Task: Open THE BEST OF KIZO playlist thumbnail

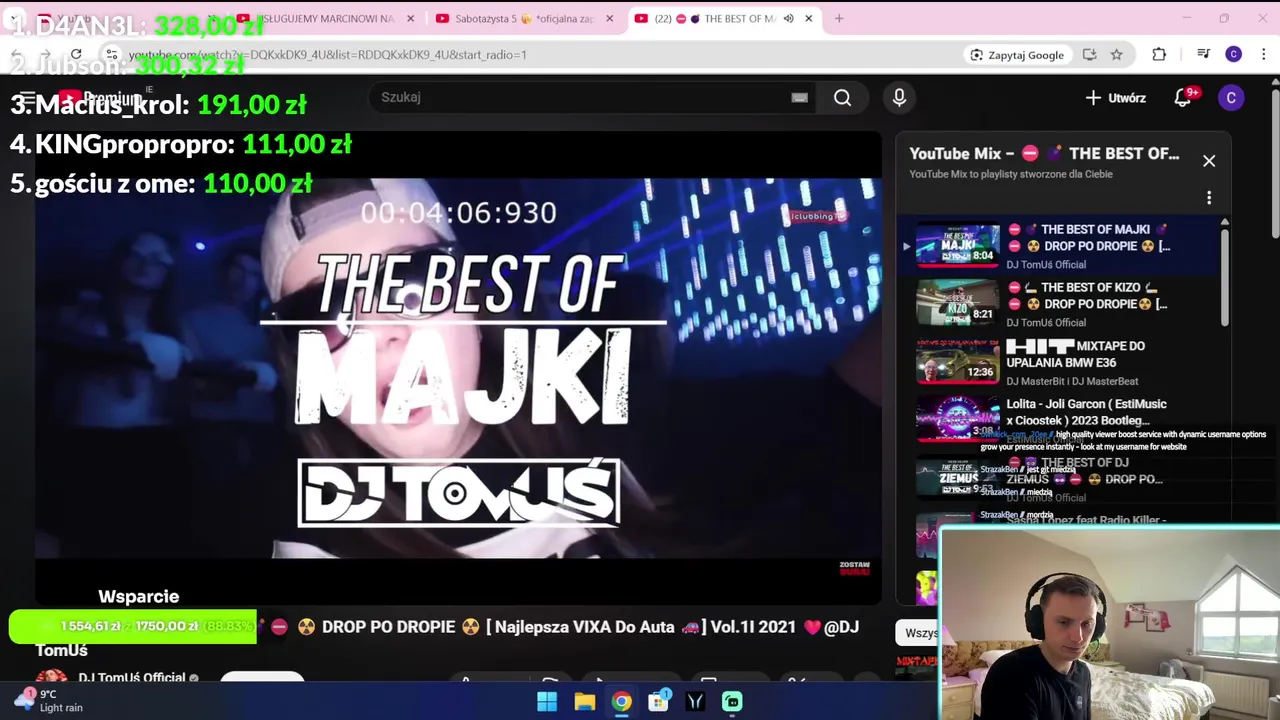Action: click(x=957, y=304)
